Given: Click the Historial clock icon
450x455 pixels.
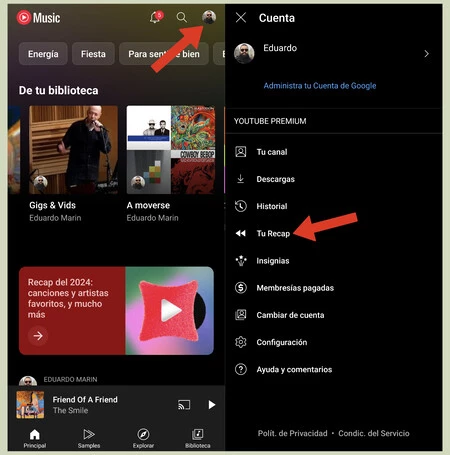Looking at the screenshot, I should (241, 206).
